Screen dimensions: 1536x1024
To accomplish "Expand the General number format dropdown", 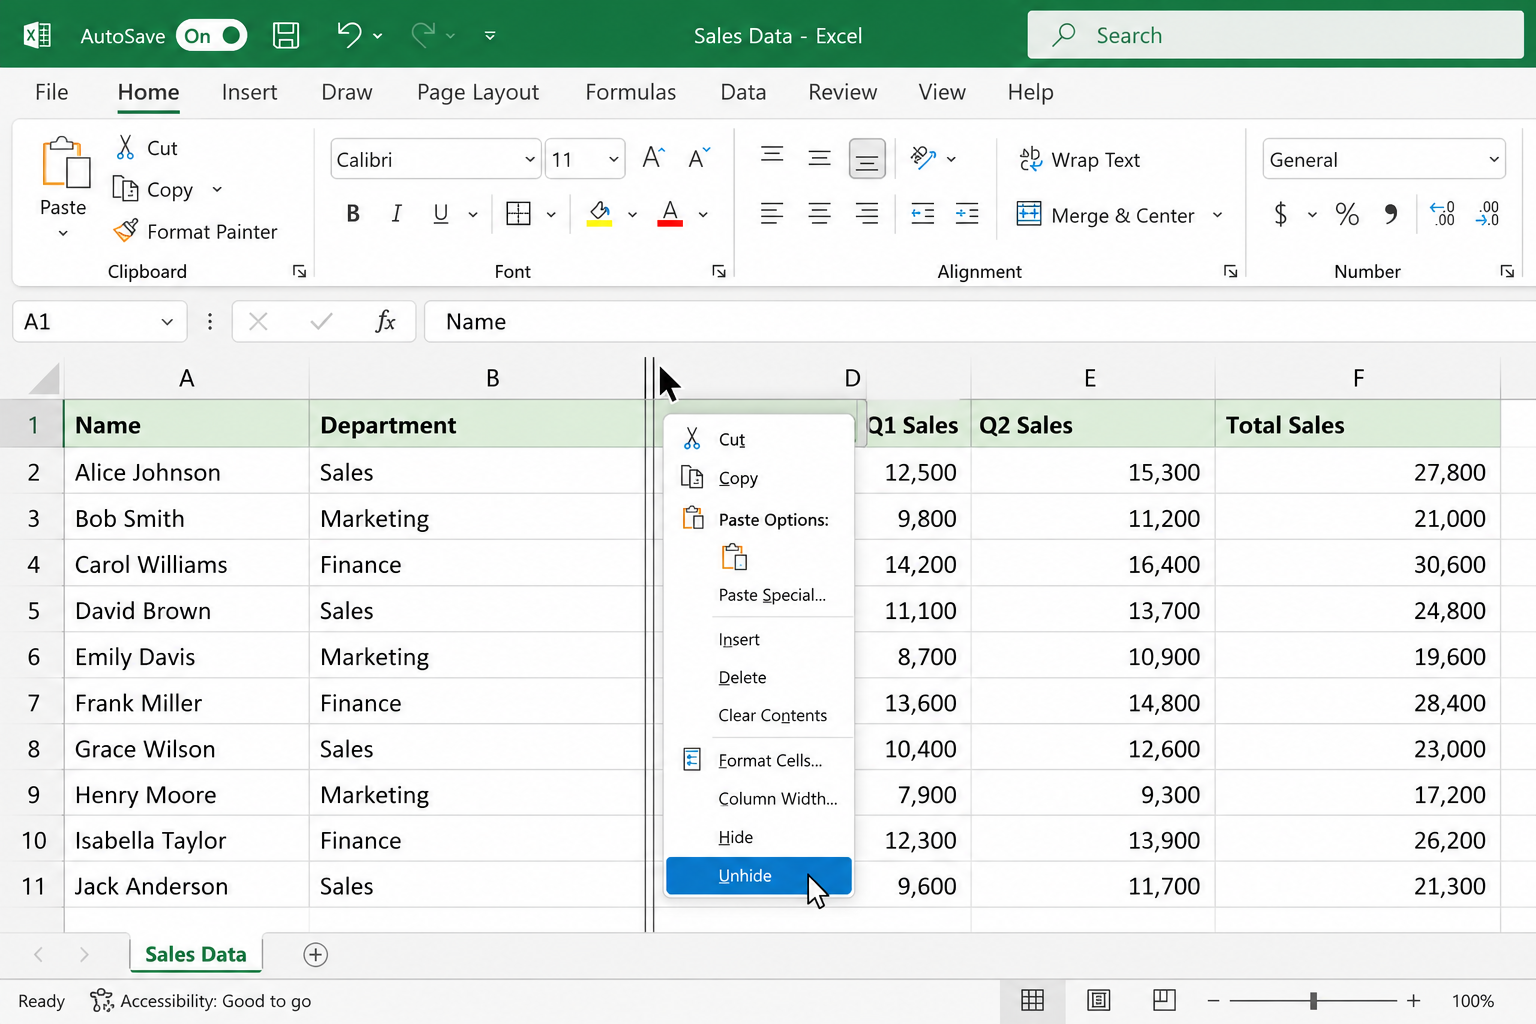I will [1493, 160].
